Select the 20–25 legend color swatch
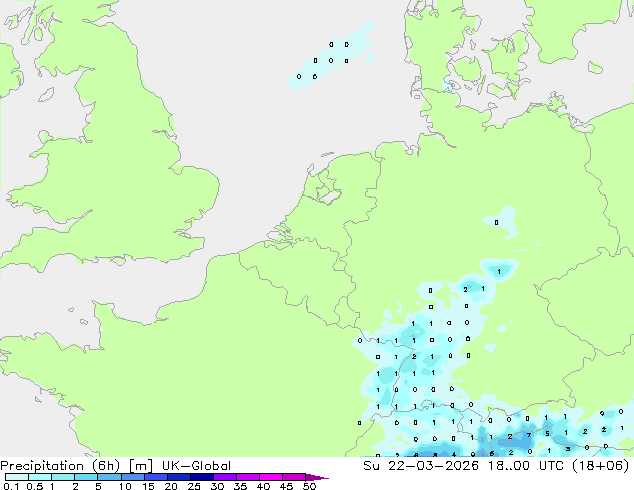The image size is (634, 490). click(178, 477)
